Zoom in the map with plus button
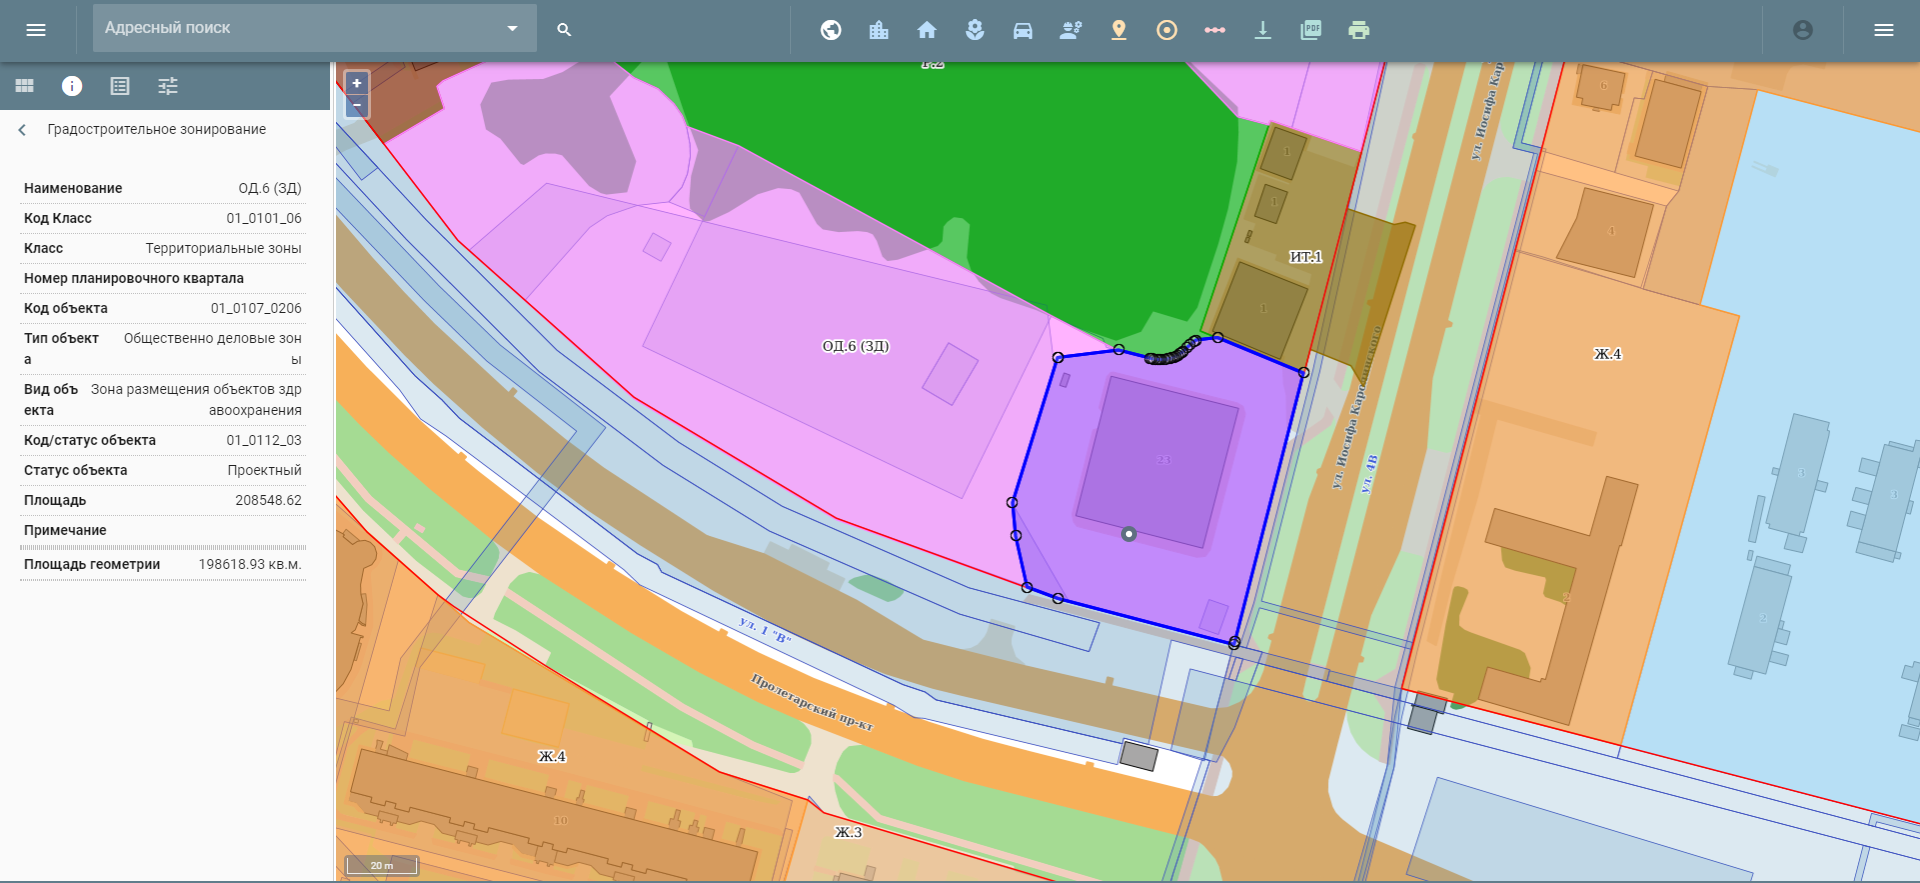Image resolution: width=1920 pixels, height=883 pixels. [x=357, y=83]
